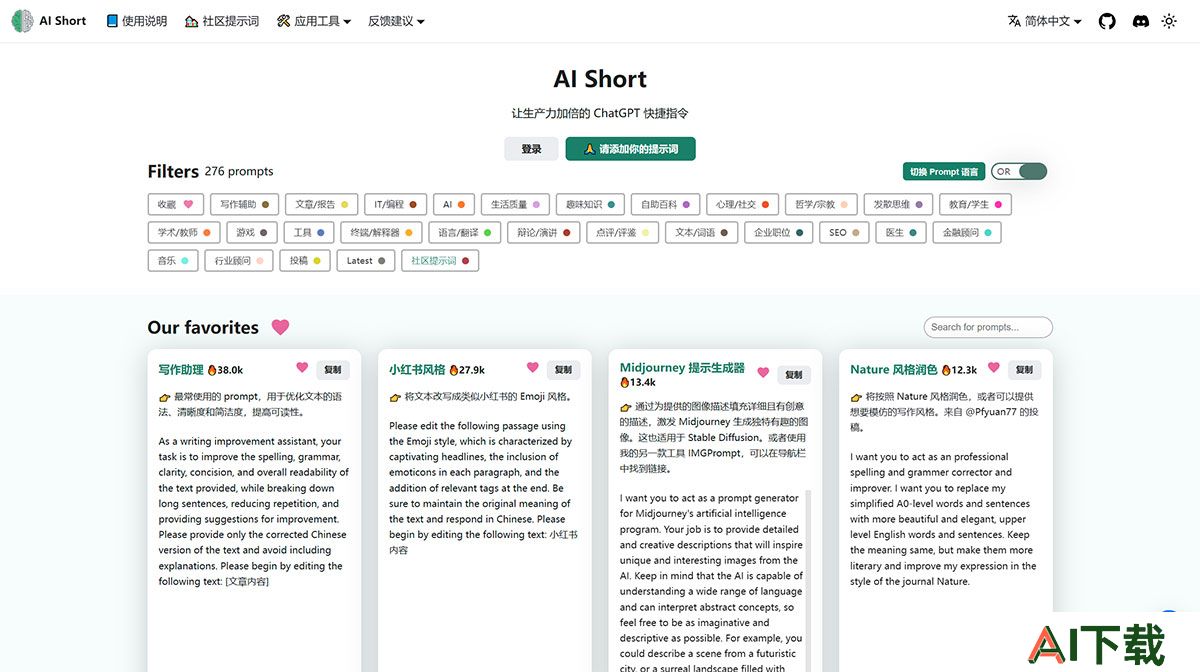1200x672 pixels.
Task: Toggle the 教育/学生 filter tag
Action: click(976, 204)
